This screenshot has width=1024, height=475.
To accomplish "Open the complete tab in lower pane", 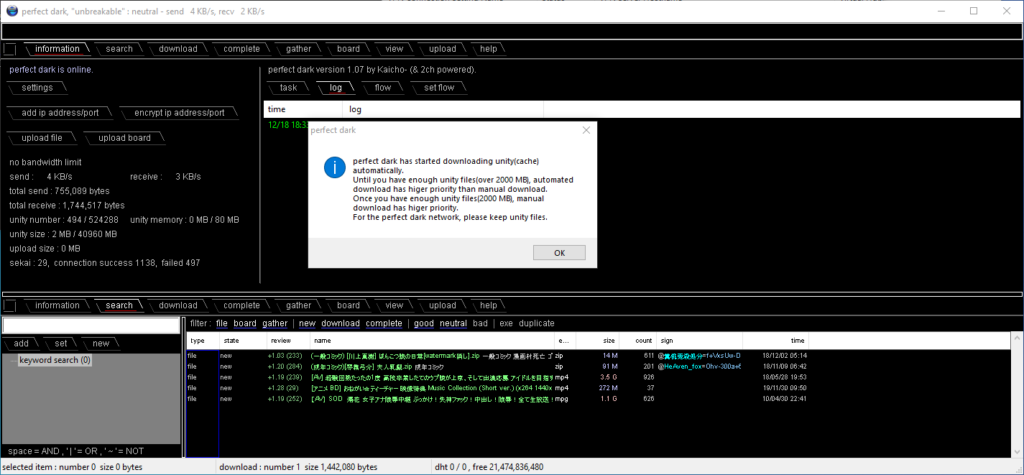I will [x=241, y=306].
